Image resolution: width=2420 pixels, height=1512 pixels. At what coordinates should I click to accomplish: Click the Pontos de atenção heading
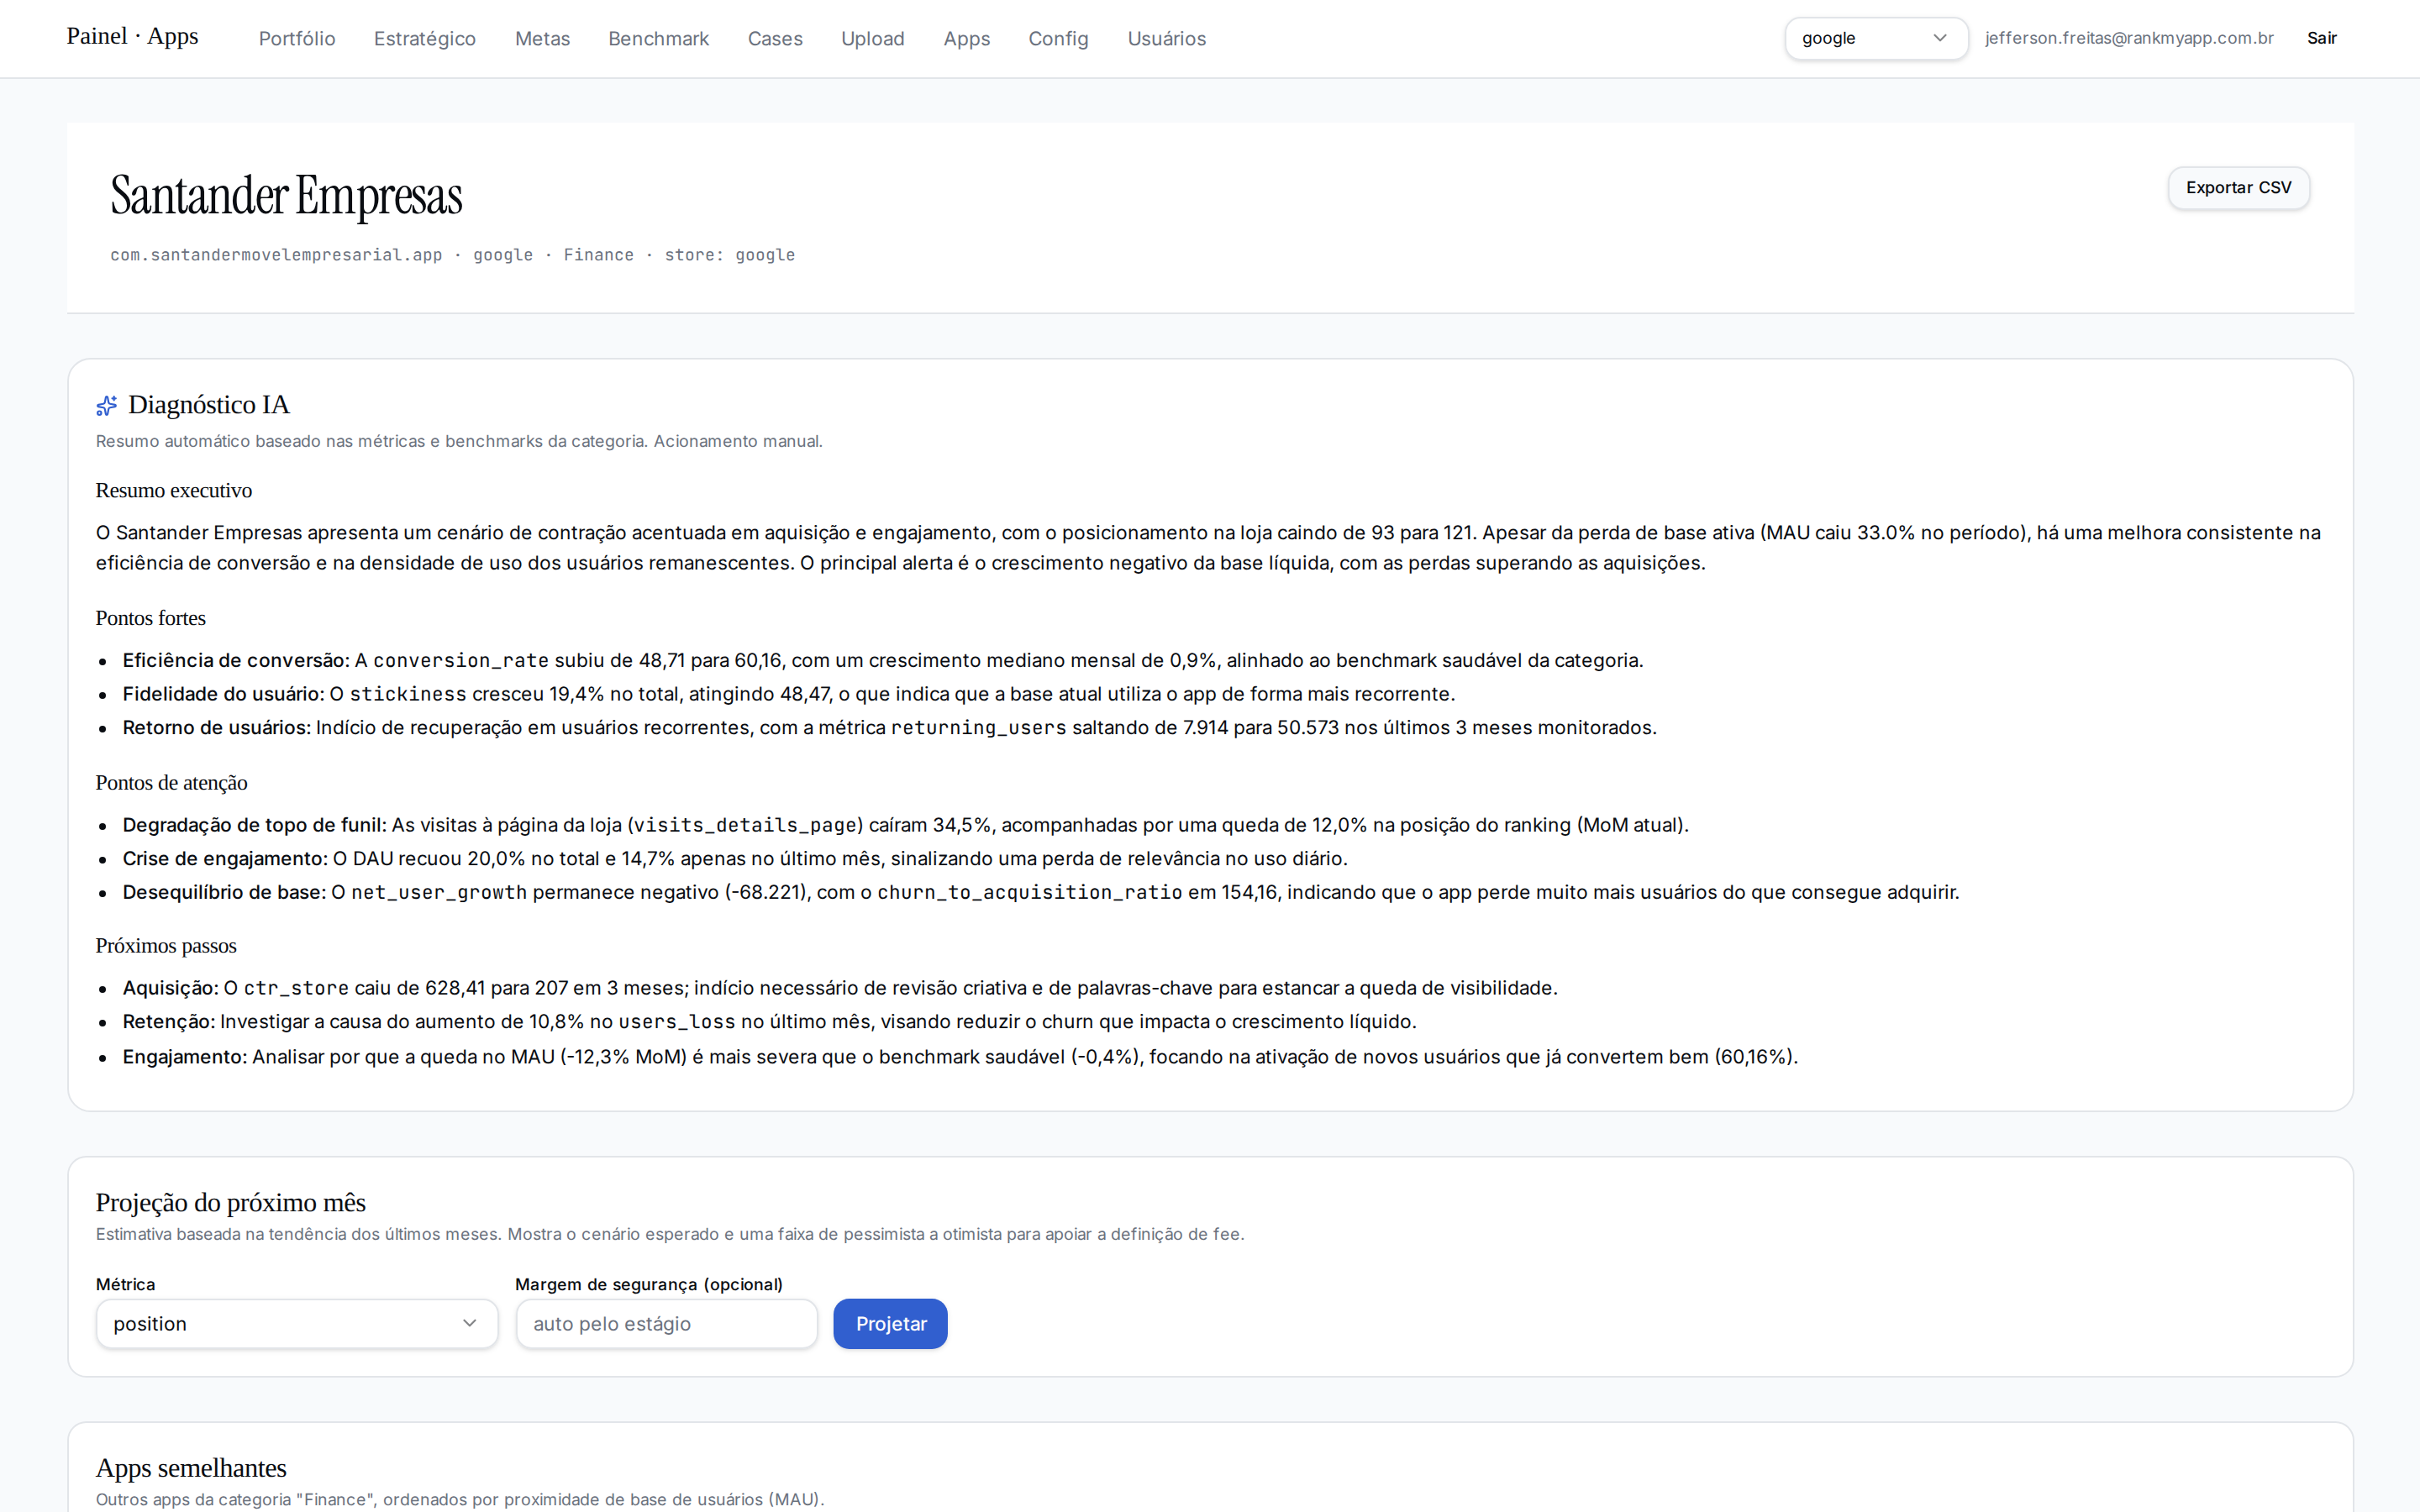pos(171,783)
